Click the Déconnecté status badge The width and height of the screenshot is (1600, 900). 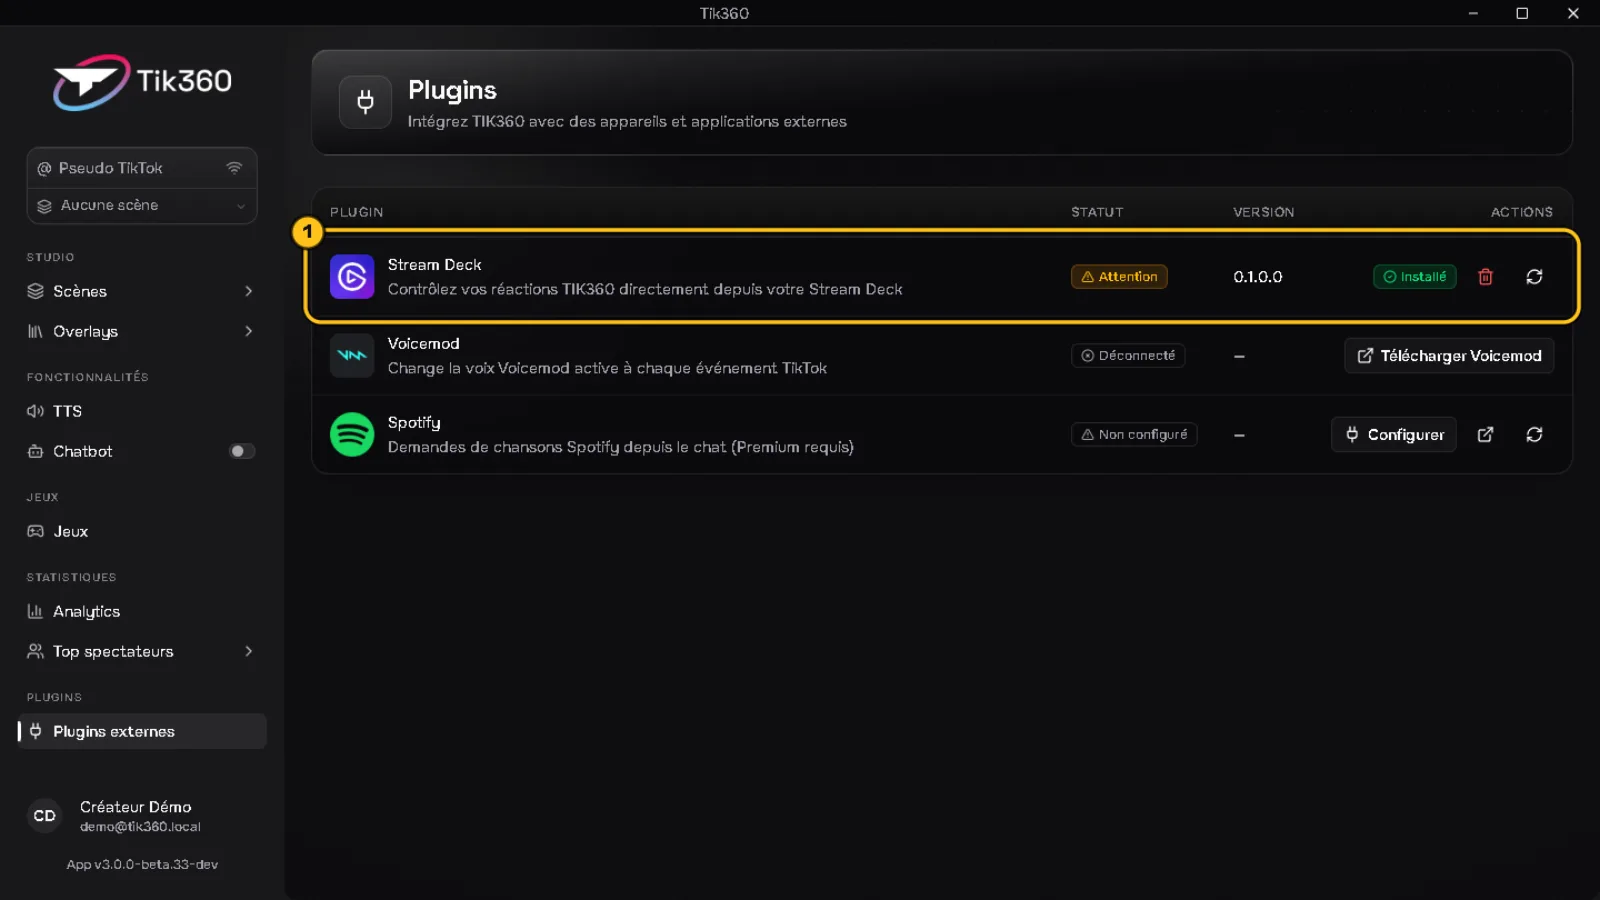(x=1128, y=356)
